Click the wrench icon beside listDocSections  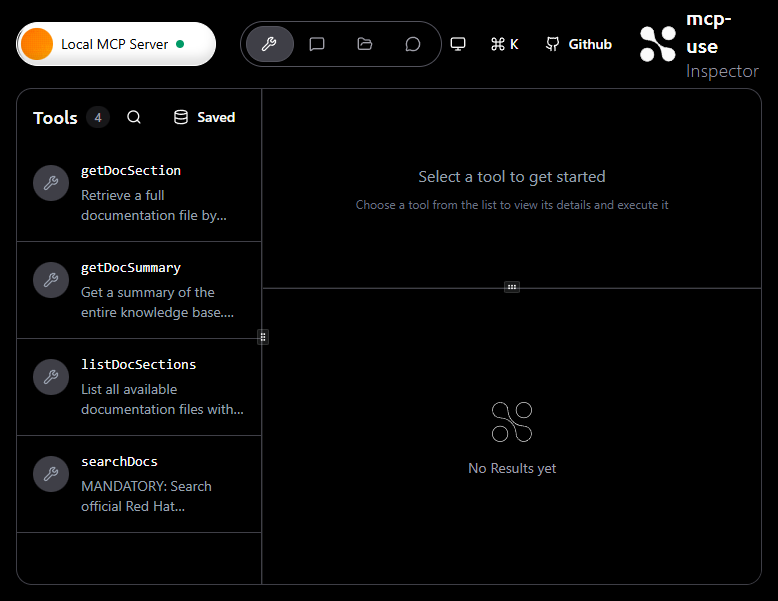[51, 377]
